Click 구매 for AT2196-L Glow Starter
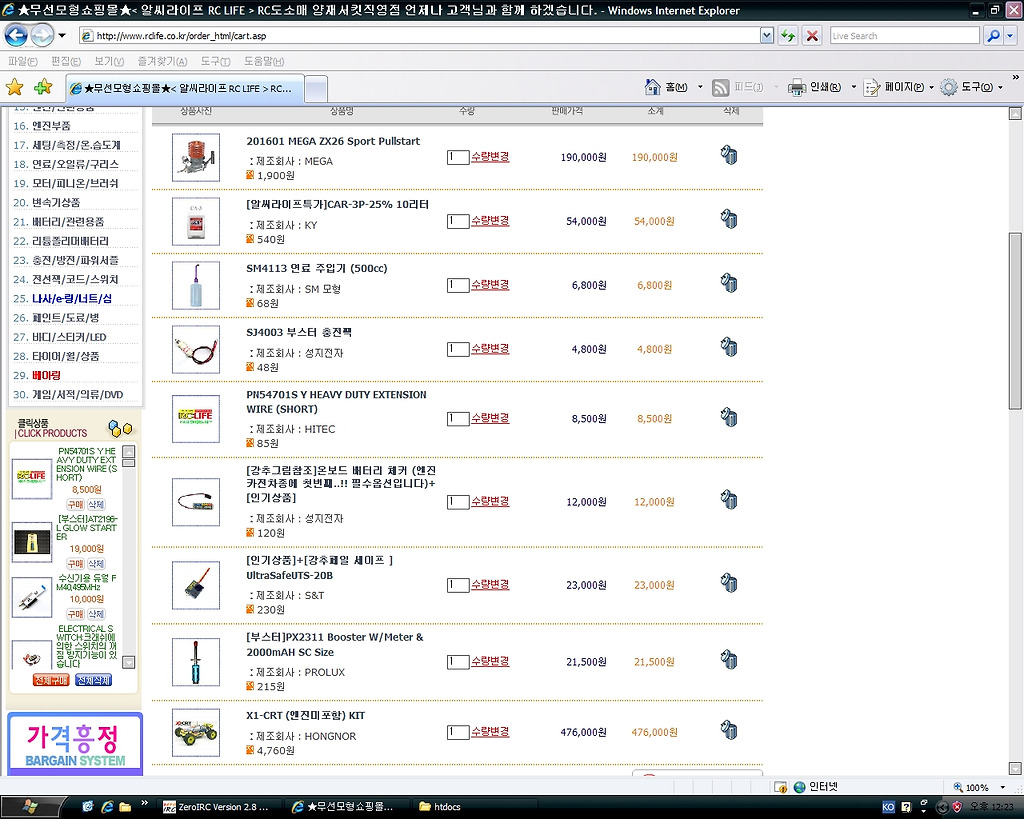Image resolution: width=1024 pixels, height=819 pixels. point(75,564)
